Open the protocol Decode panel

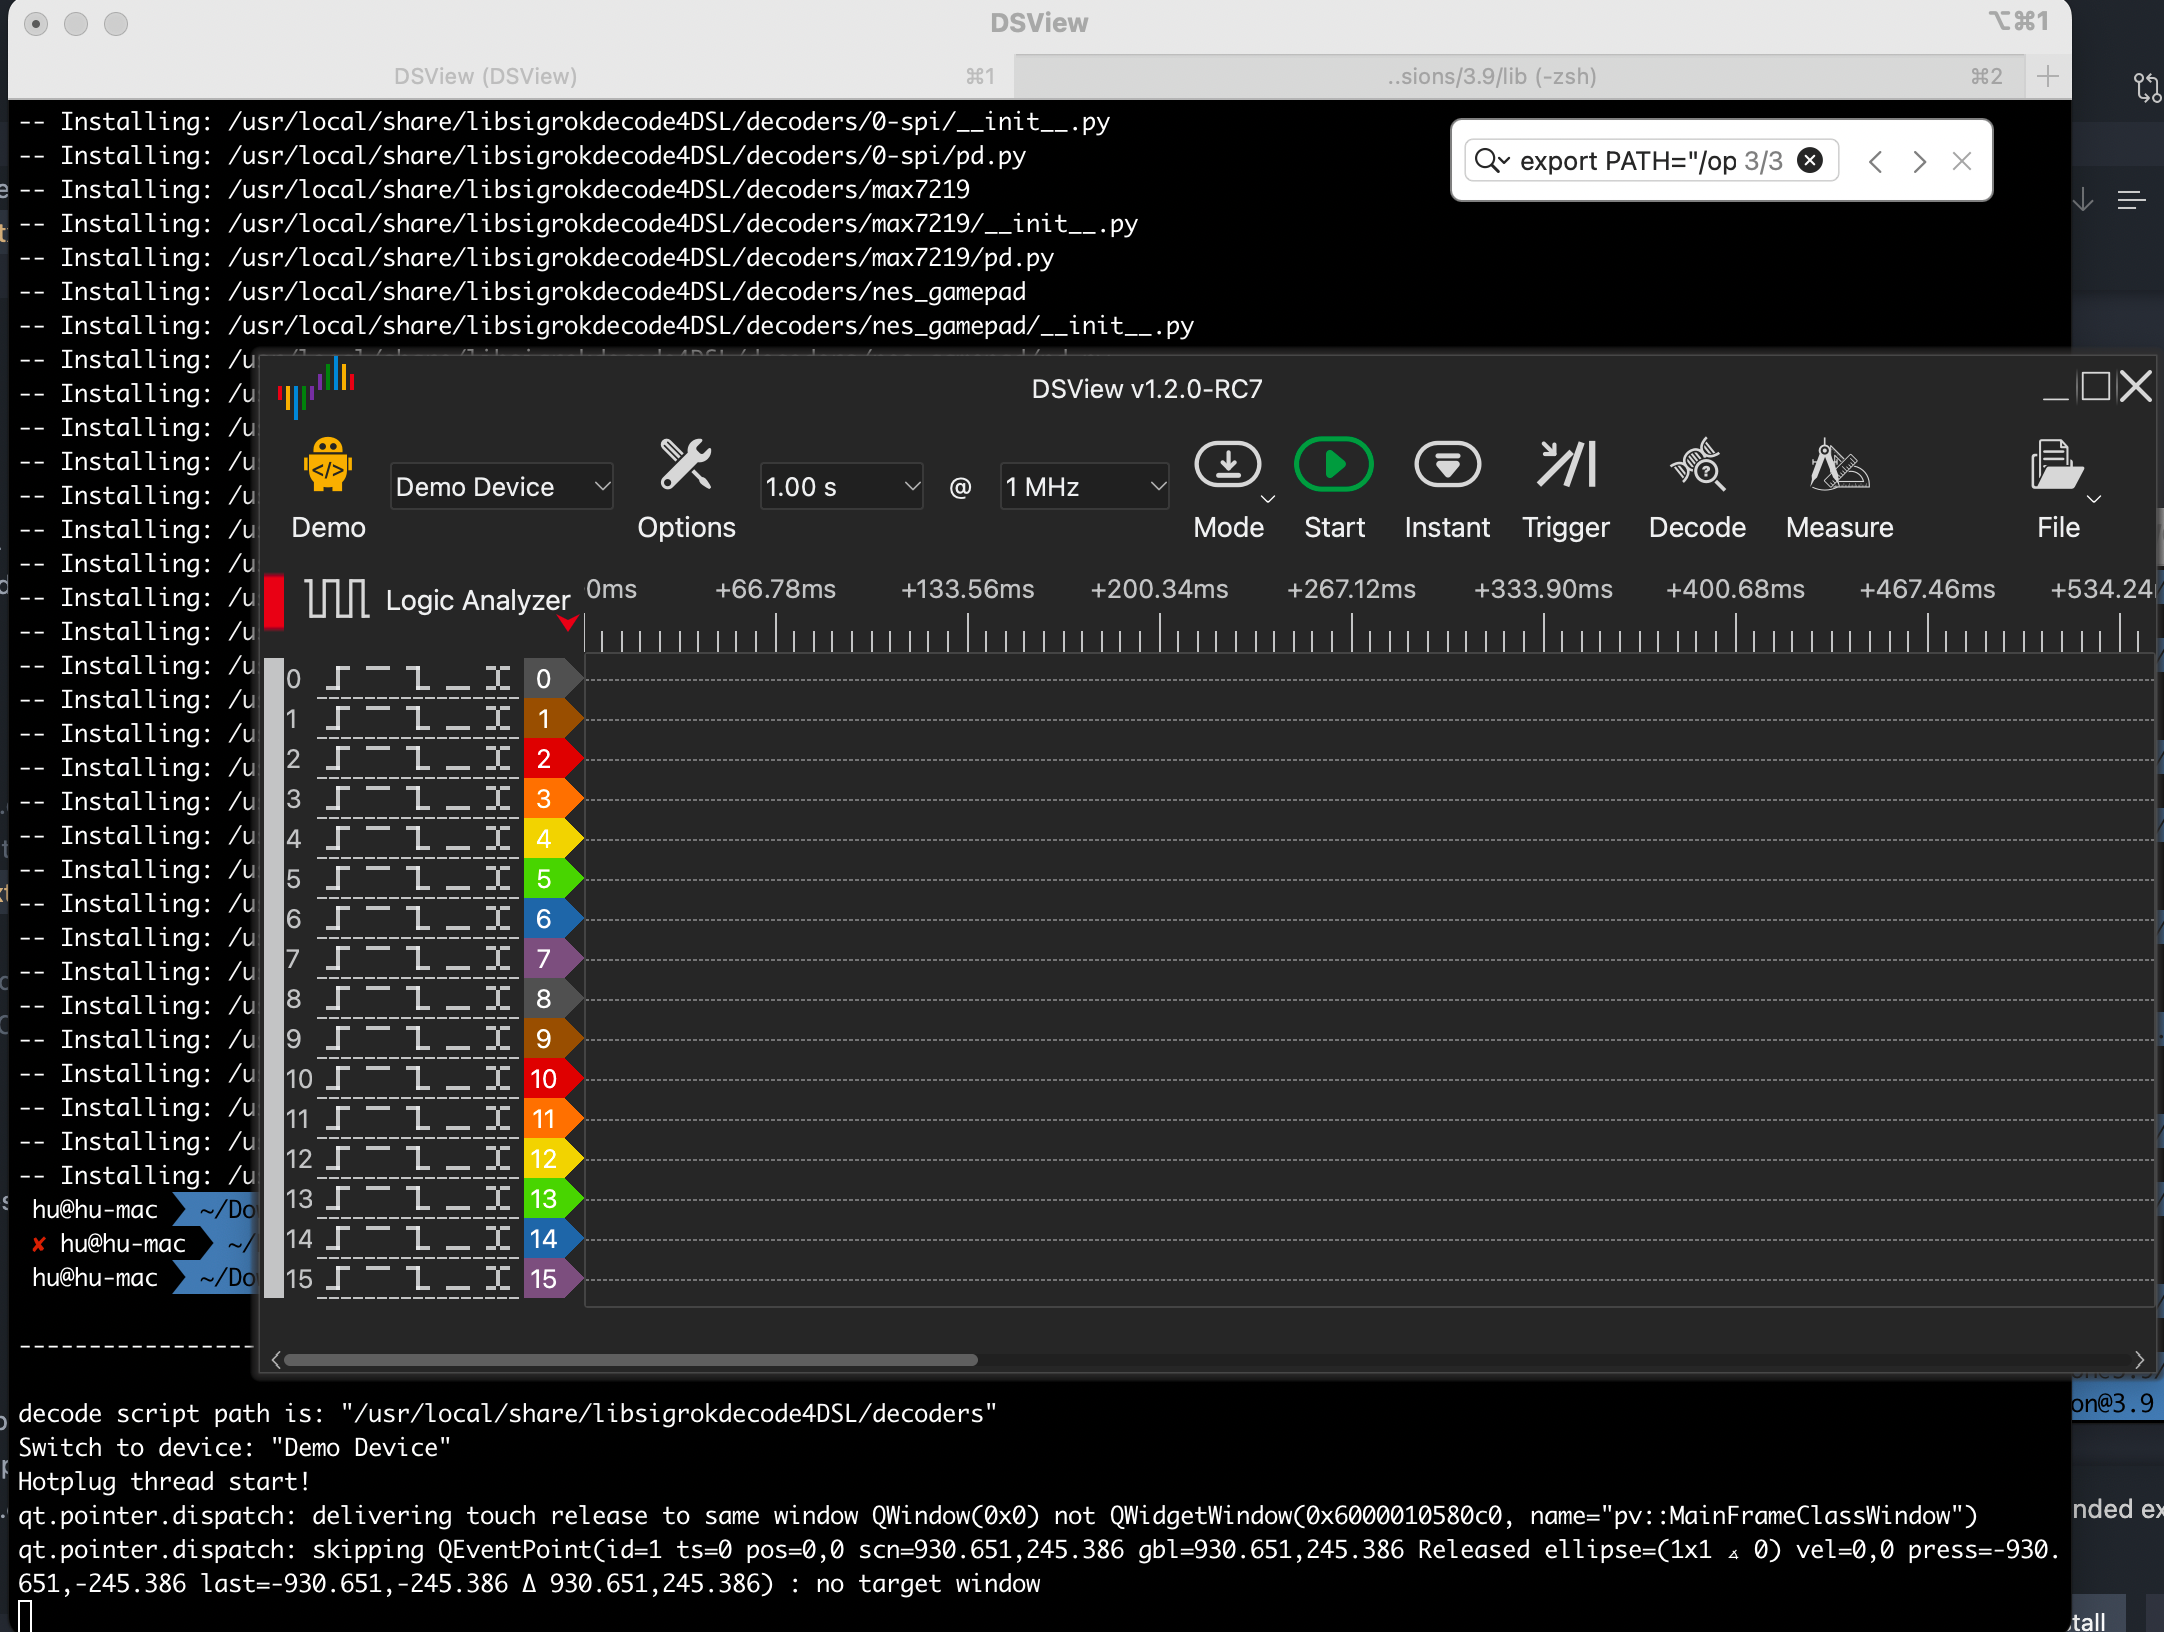click(x=1697, y=464)
